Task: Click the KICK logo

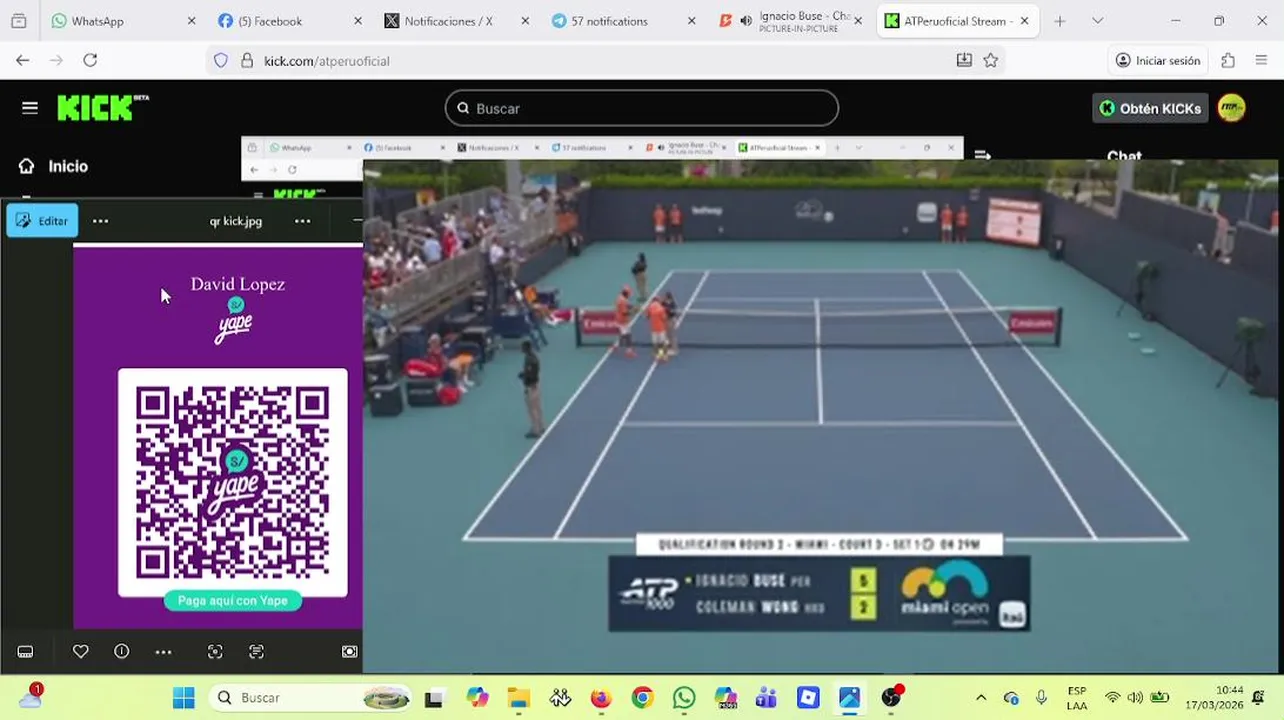Action: pos(103,108)
